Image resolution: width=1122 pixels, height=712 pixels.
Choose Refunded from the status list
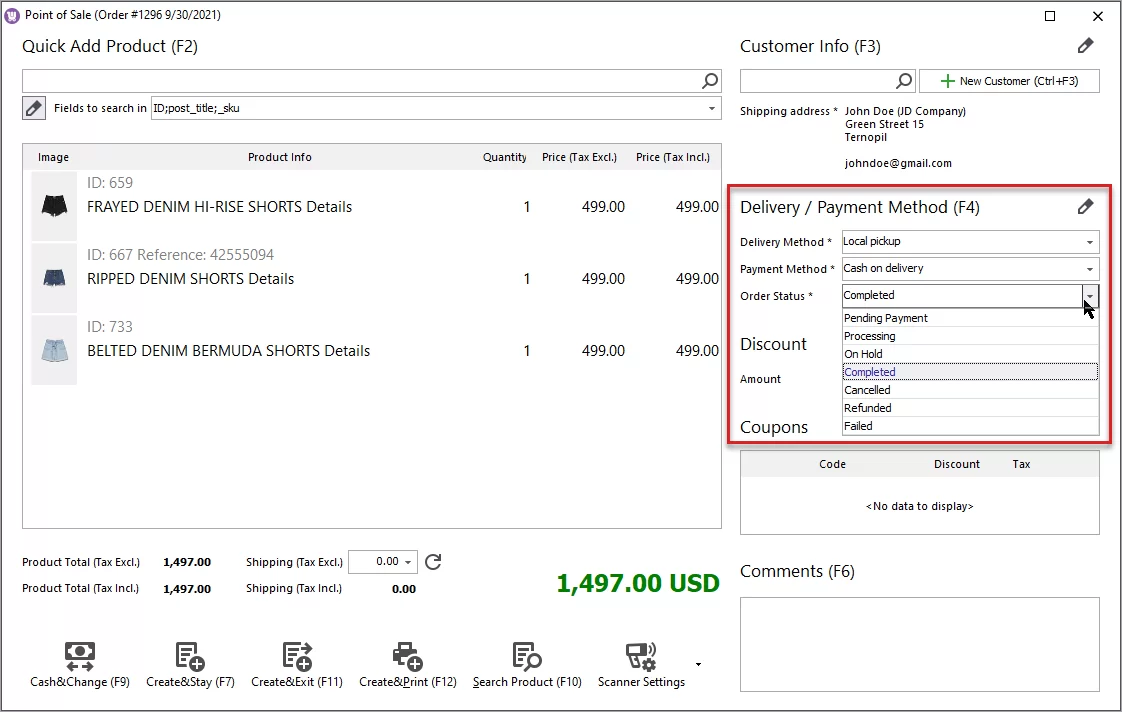(867, 407)
